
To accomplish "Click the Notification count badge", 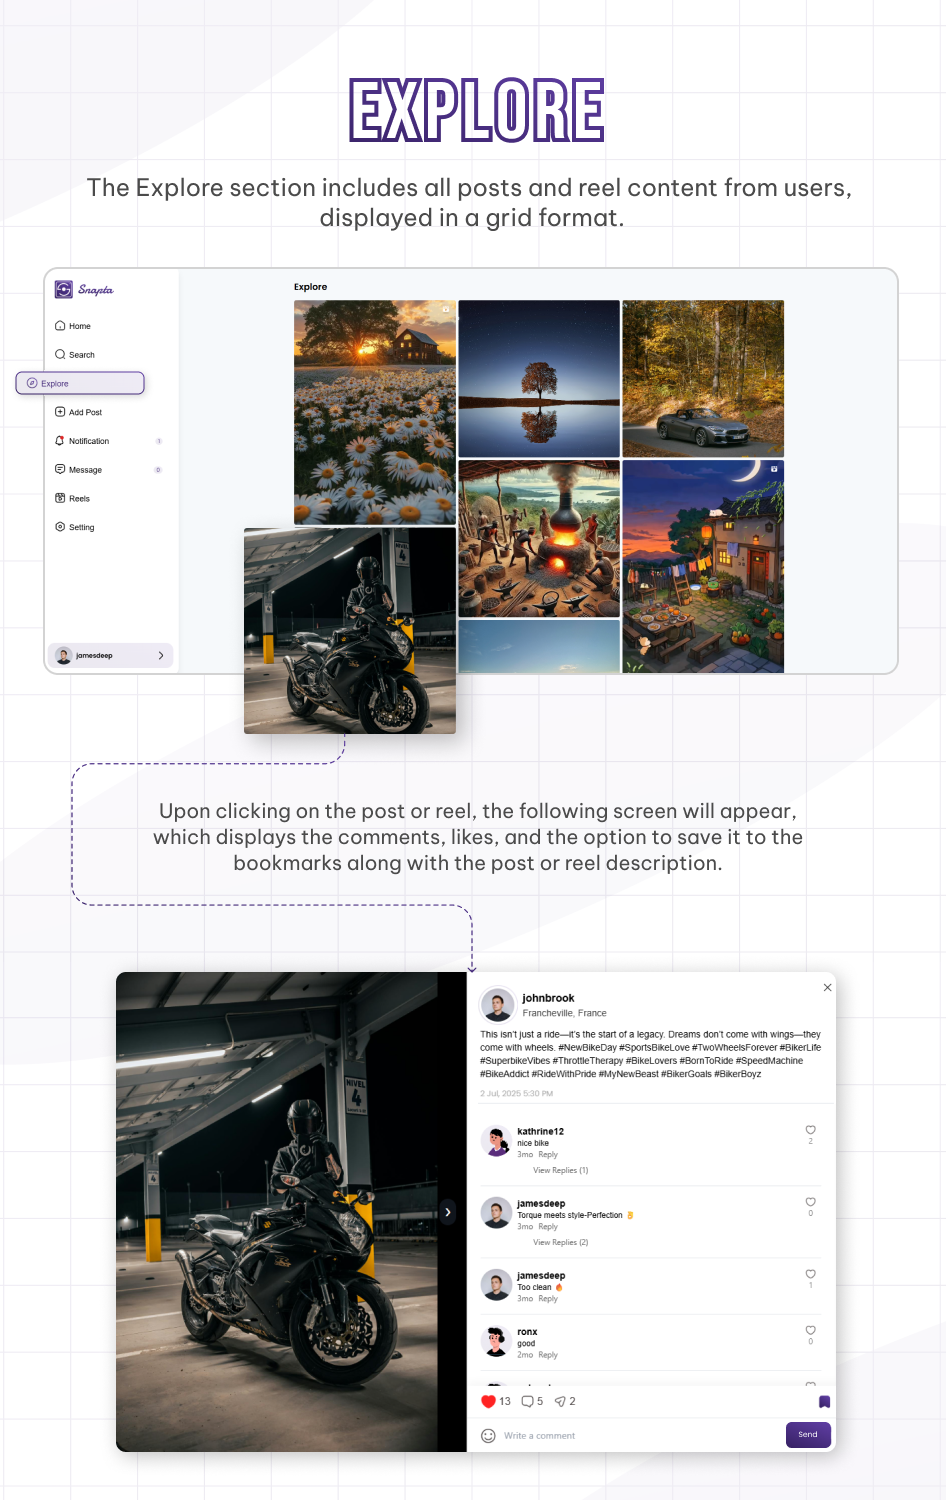I will tap(158, 441).
